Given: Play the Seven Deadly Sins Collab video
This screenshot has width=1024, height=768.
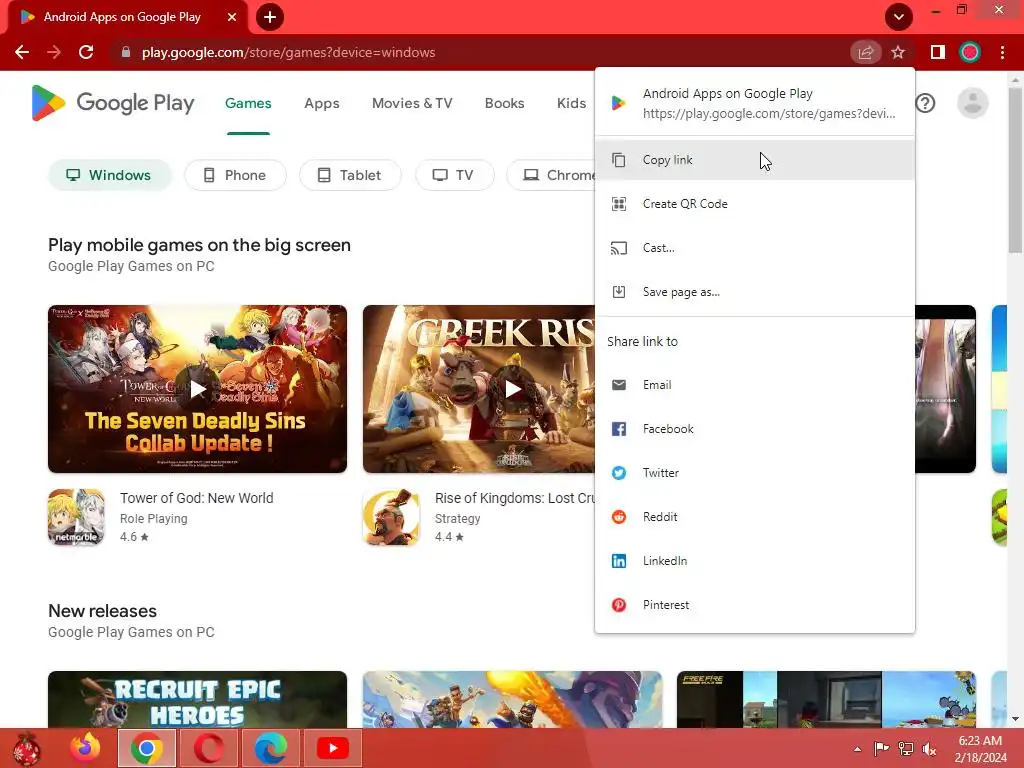Looking at the screenshot, I should (197, 390).
